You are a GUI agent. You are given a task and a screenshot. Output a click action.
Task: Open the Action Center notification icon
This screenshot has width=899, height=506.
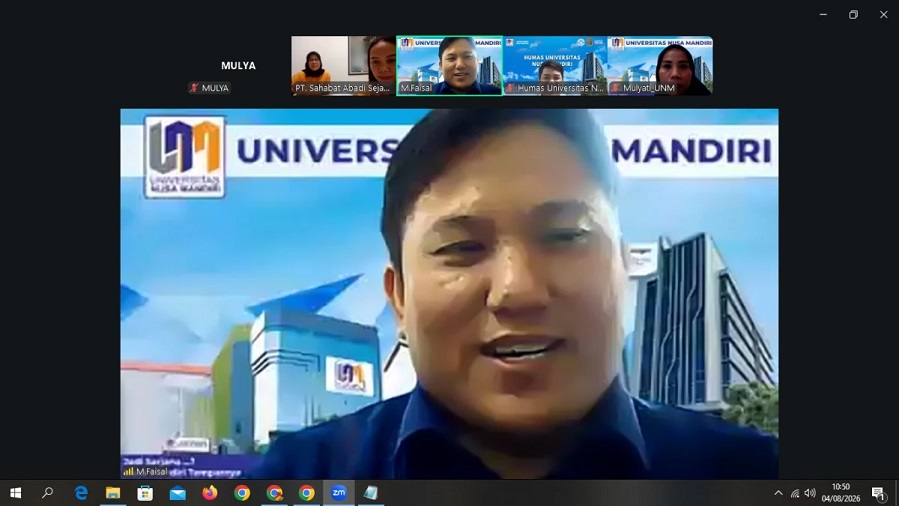[878, 493]
